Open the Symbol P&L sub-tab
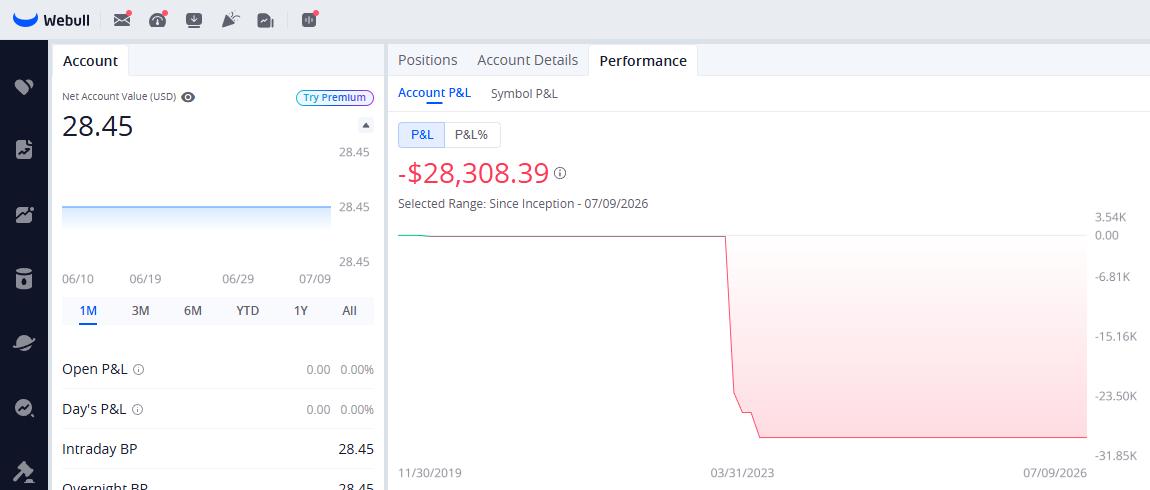Screen dimensions: 1150x490 [x=524, y=93]
